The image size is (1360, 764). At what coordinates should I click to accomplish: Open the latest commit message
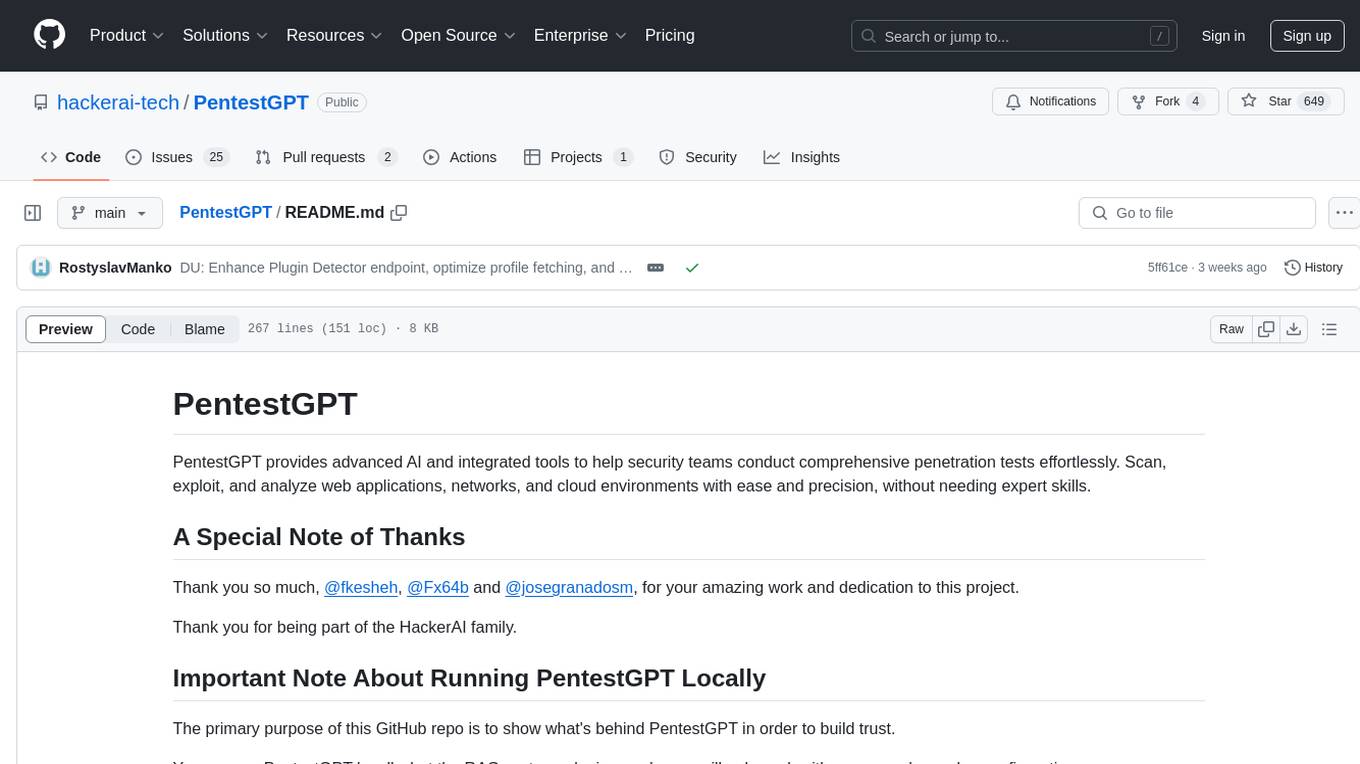[x=406, y=267]
